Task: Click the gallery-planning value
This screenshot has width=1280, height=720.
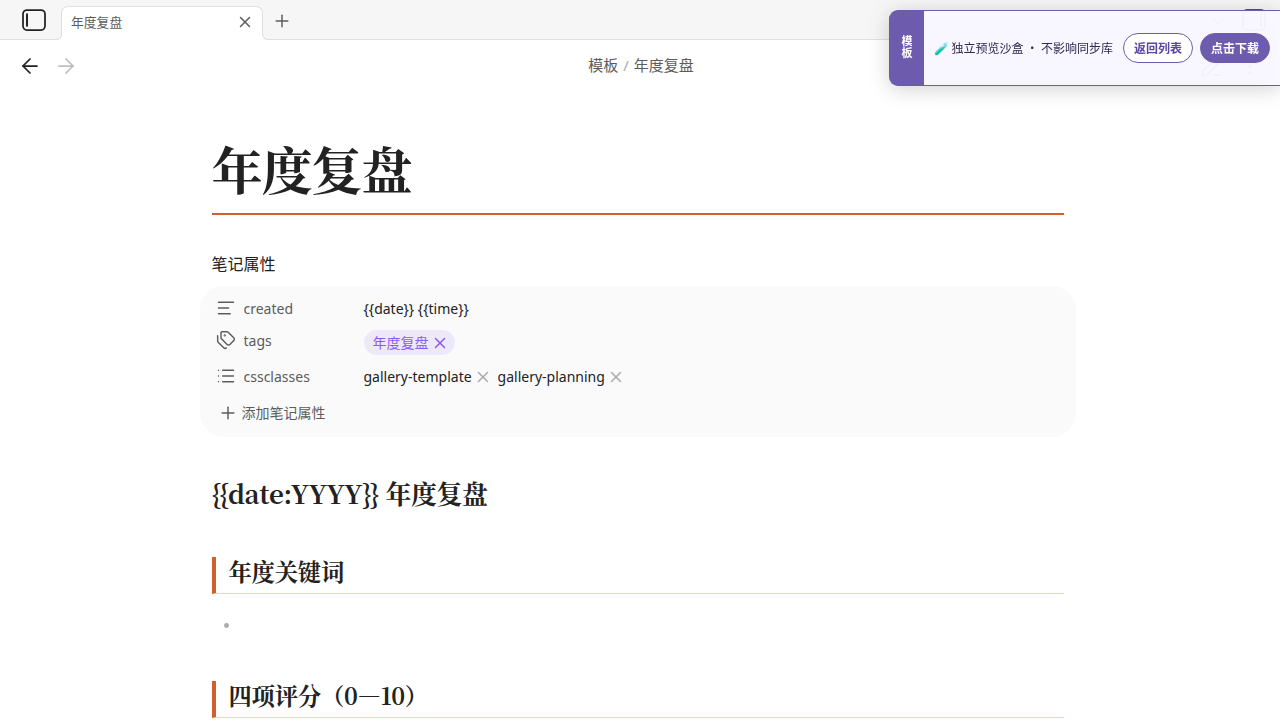Action: (x=551, y=377)
